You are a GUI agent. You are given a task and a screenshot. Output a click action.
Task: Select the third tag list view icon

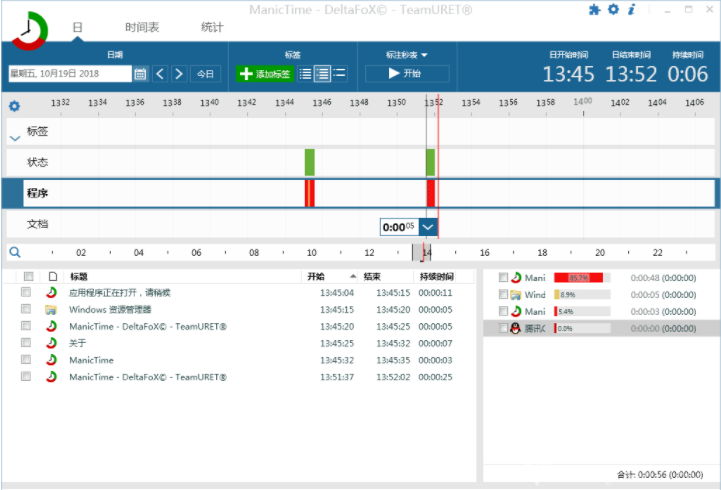tap(339, 74)
